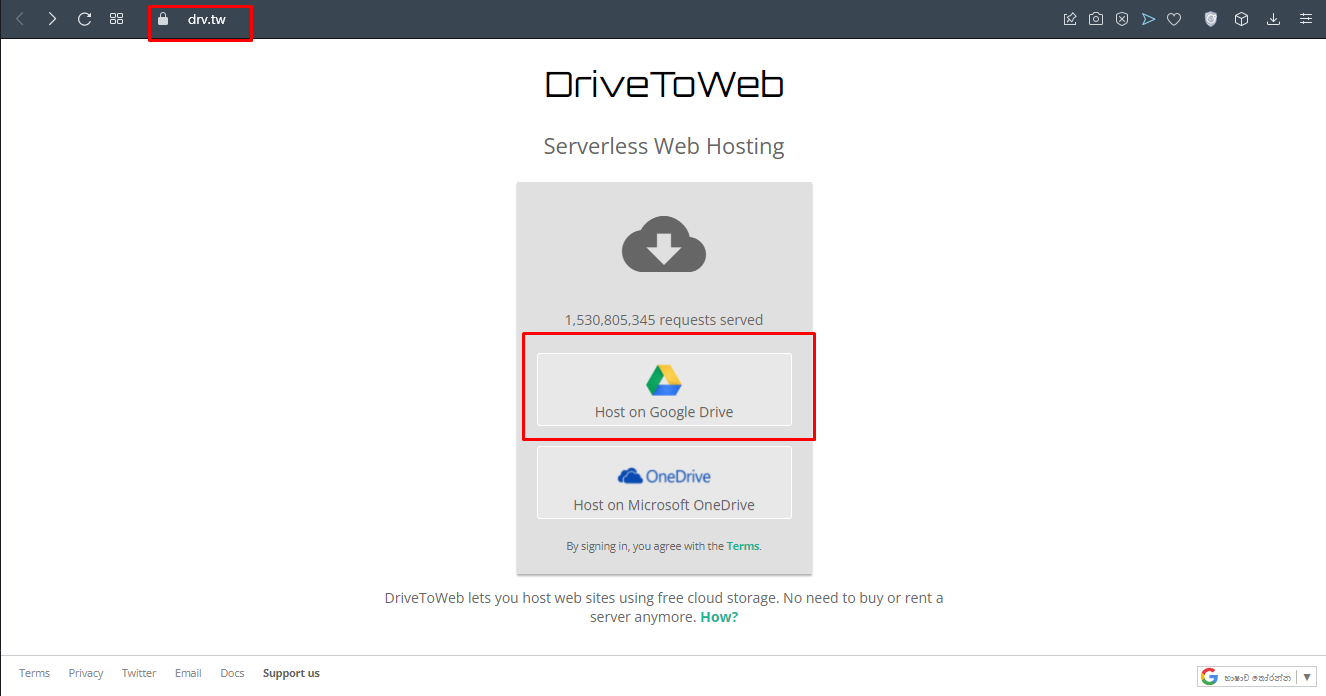Viewport: 1326px width, 696px height.
Task: Click the "1,530,805,345 requests served" text
Action: (x=664, y=320)
